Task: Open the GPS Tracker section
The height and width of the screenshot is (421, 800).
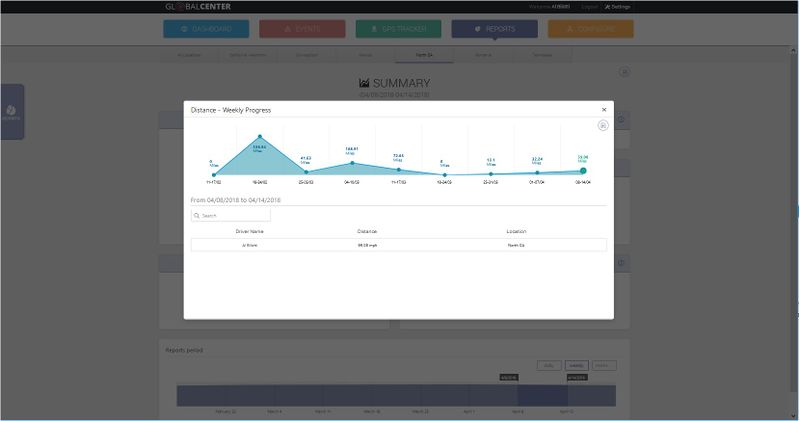Action: point(398,29)
